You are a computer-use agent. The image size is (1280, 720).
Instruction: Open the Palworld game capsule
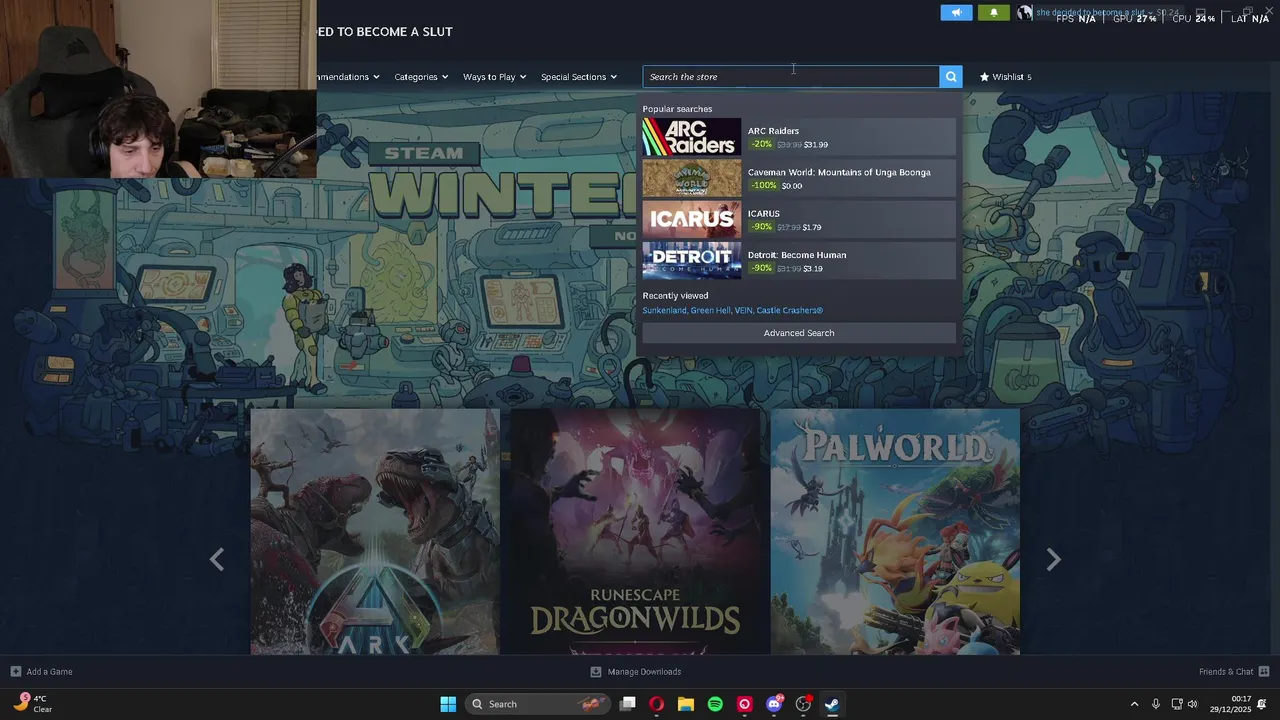point(895,531)
